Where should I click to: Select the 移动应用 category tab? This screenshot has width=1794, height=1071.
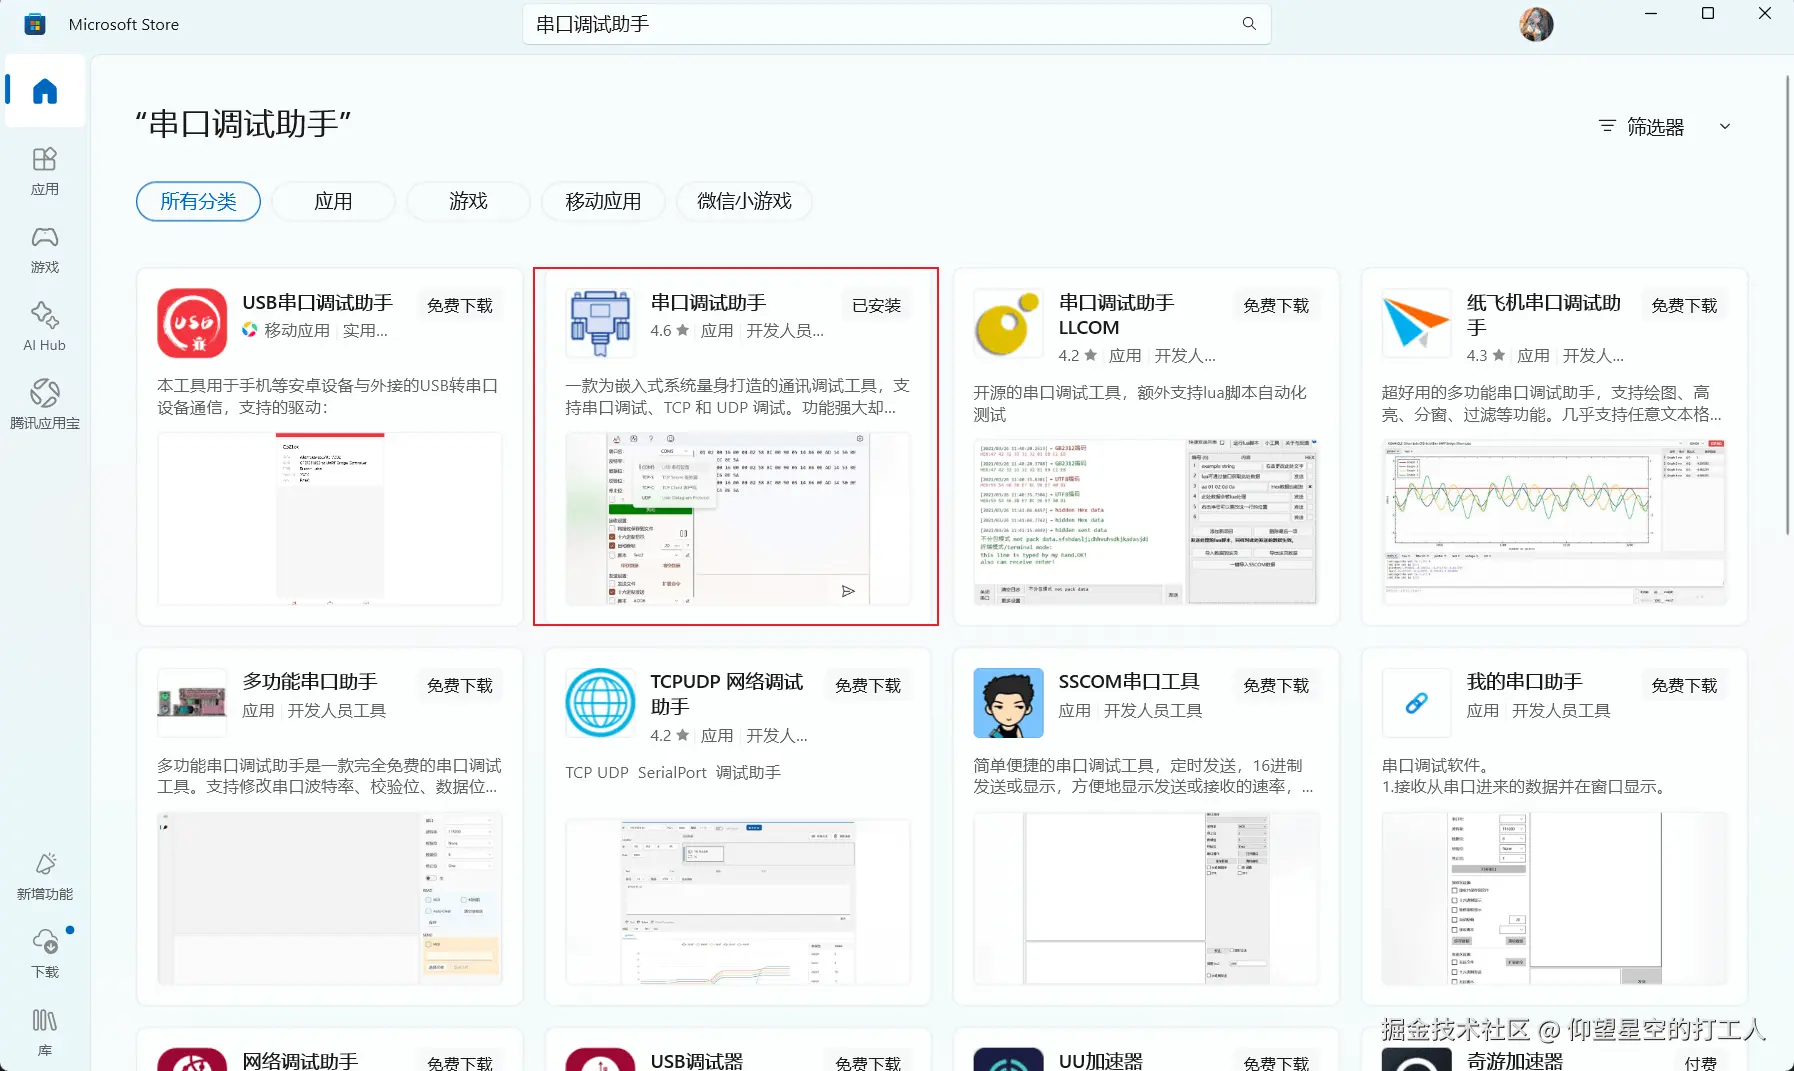pos(603,201)
